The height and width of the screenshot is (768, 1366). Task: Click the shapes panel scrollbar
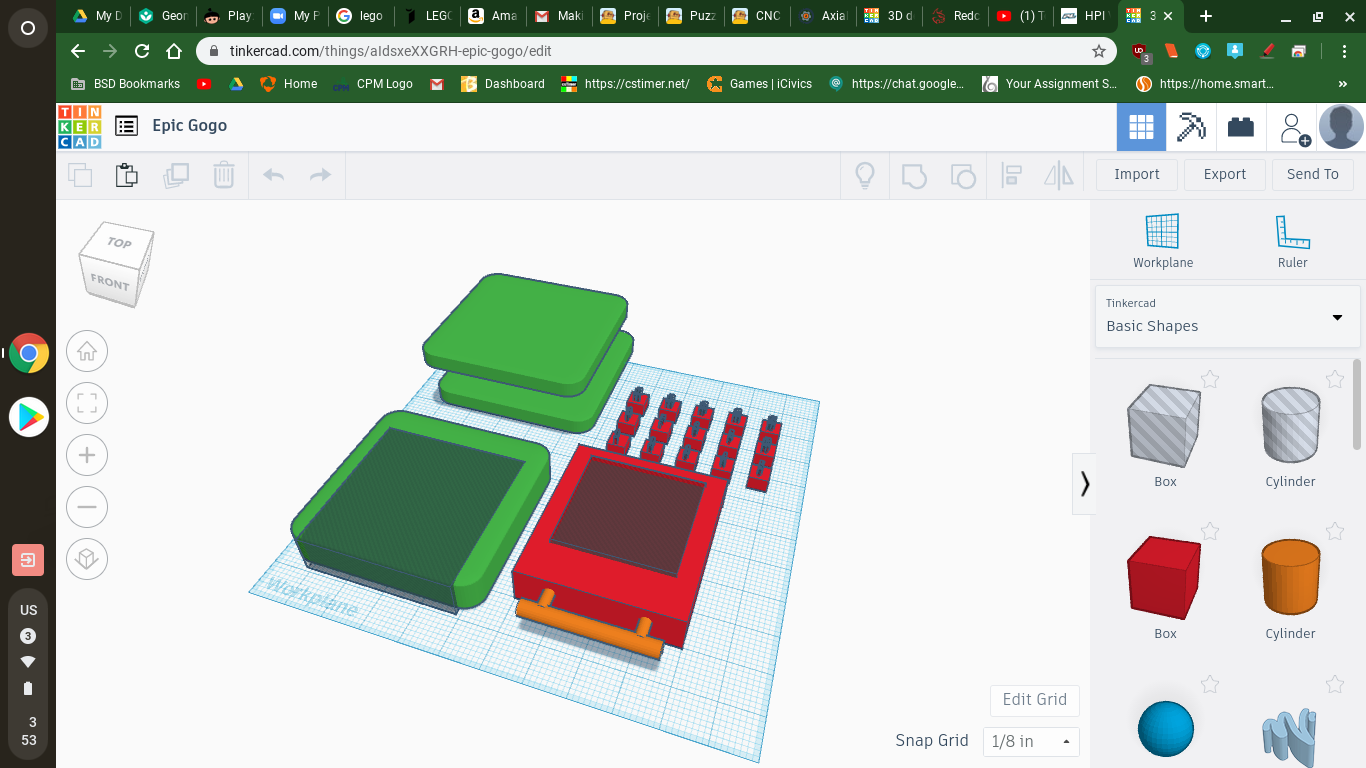1357,405
